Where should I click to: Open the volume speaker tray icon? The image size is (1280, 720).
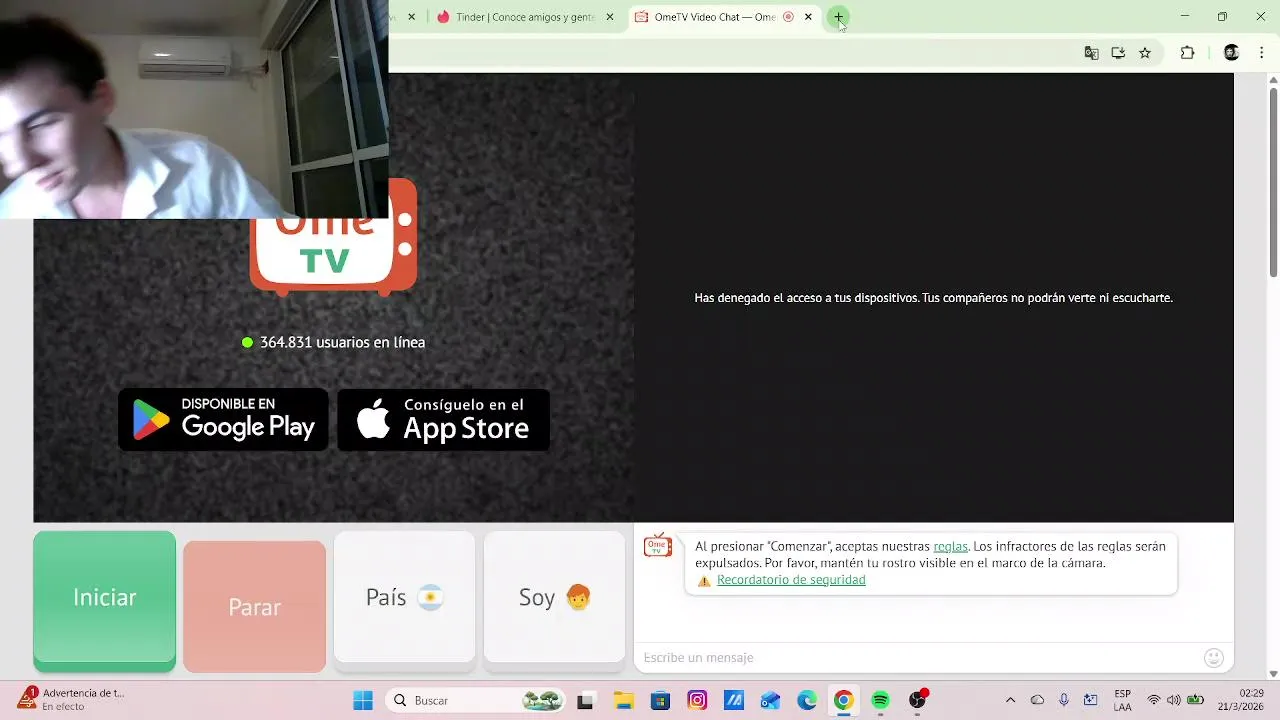pos(1174,700)
